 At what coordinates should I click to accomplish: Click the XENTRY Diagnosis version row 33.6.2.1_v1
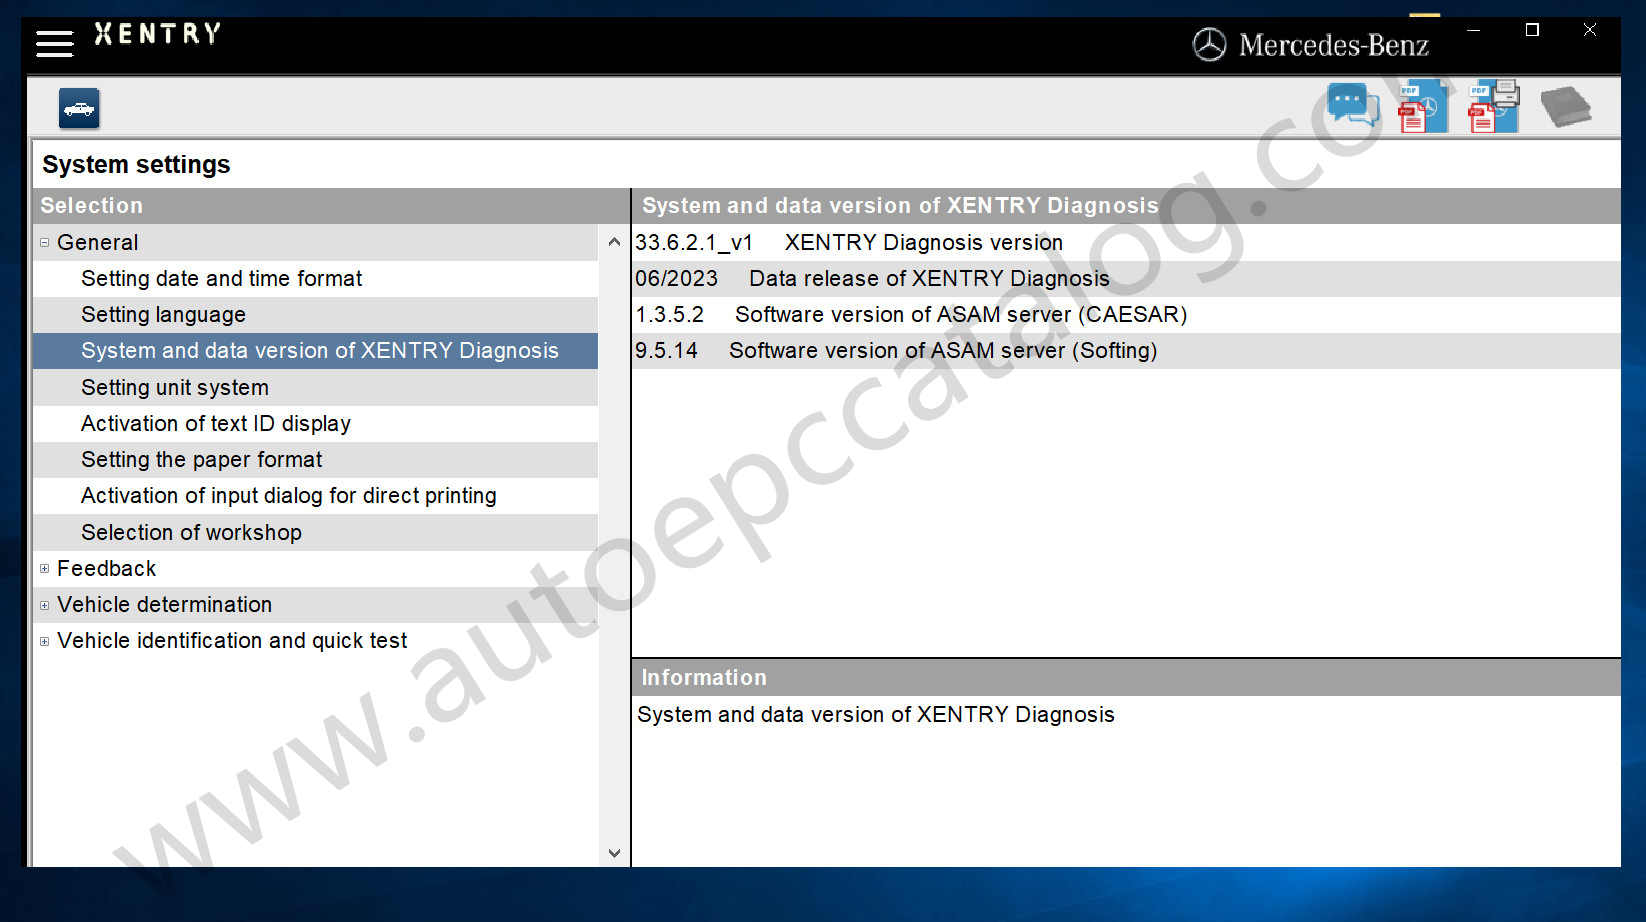tap(1126, 243)
